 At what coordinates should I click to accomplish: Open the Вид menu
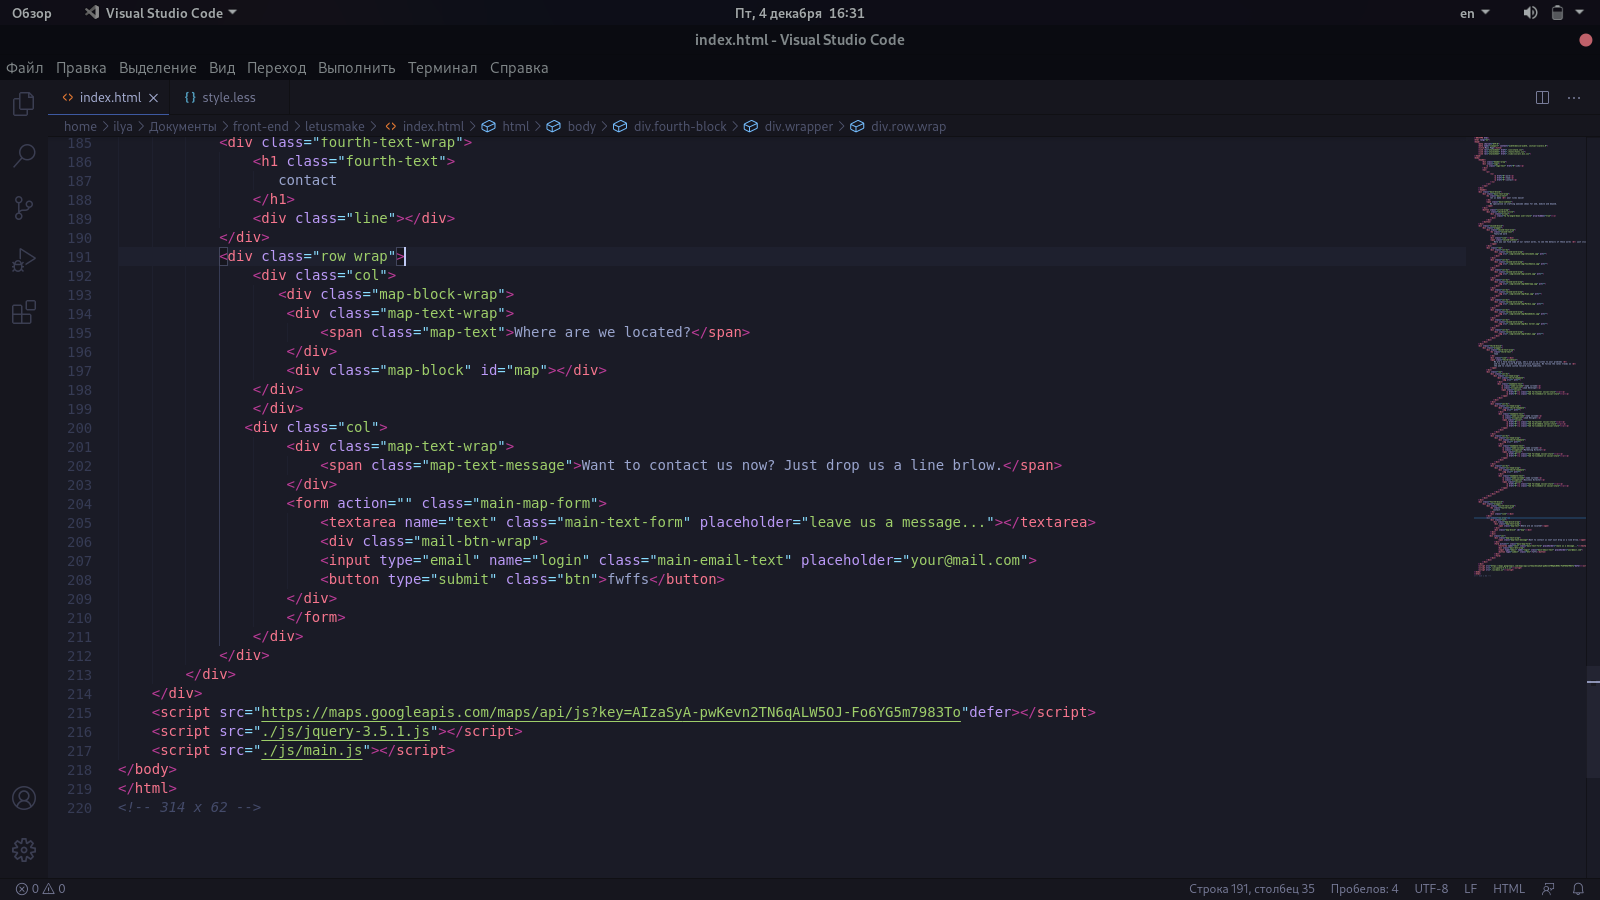click(222, 68)
